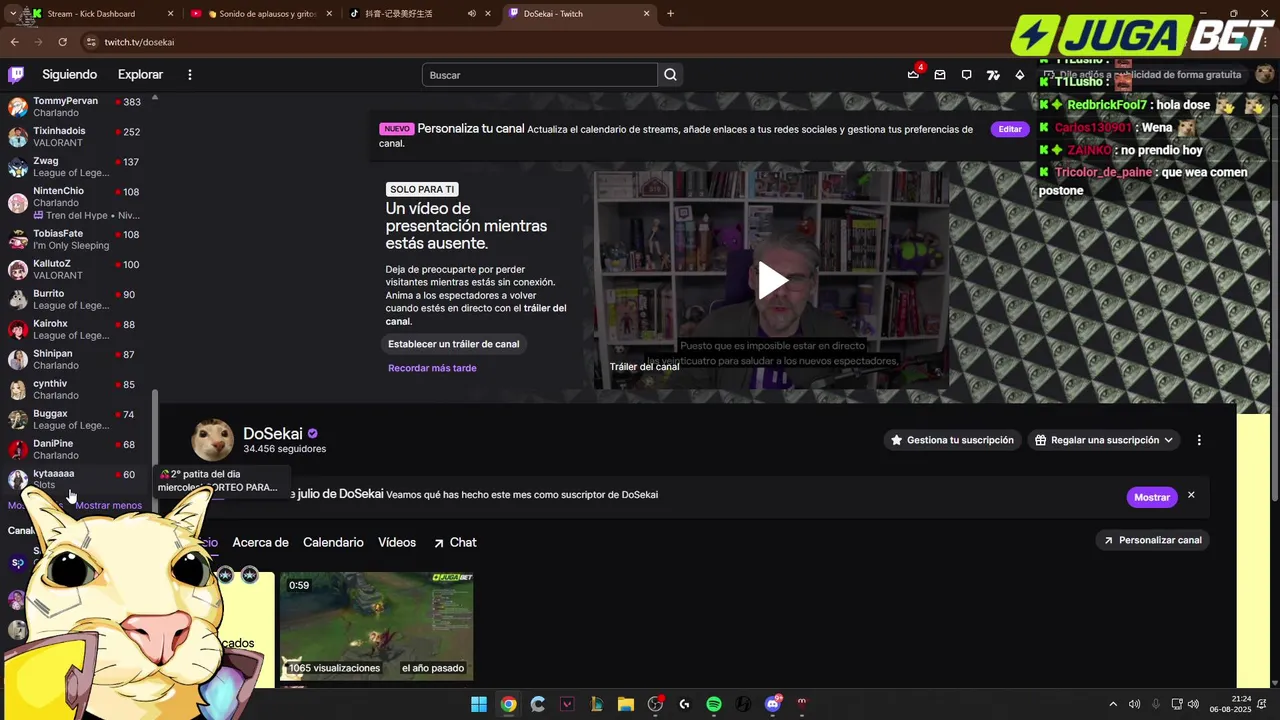Go to Explorar page

coord(140,75)
